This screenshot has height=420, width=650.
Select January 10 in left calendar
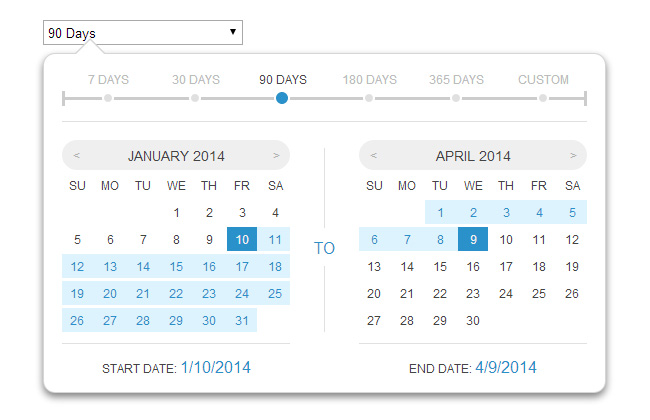tap(242, 240)
